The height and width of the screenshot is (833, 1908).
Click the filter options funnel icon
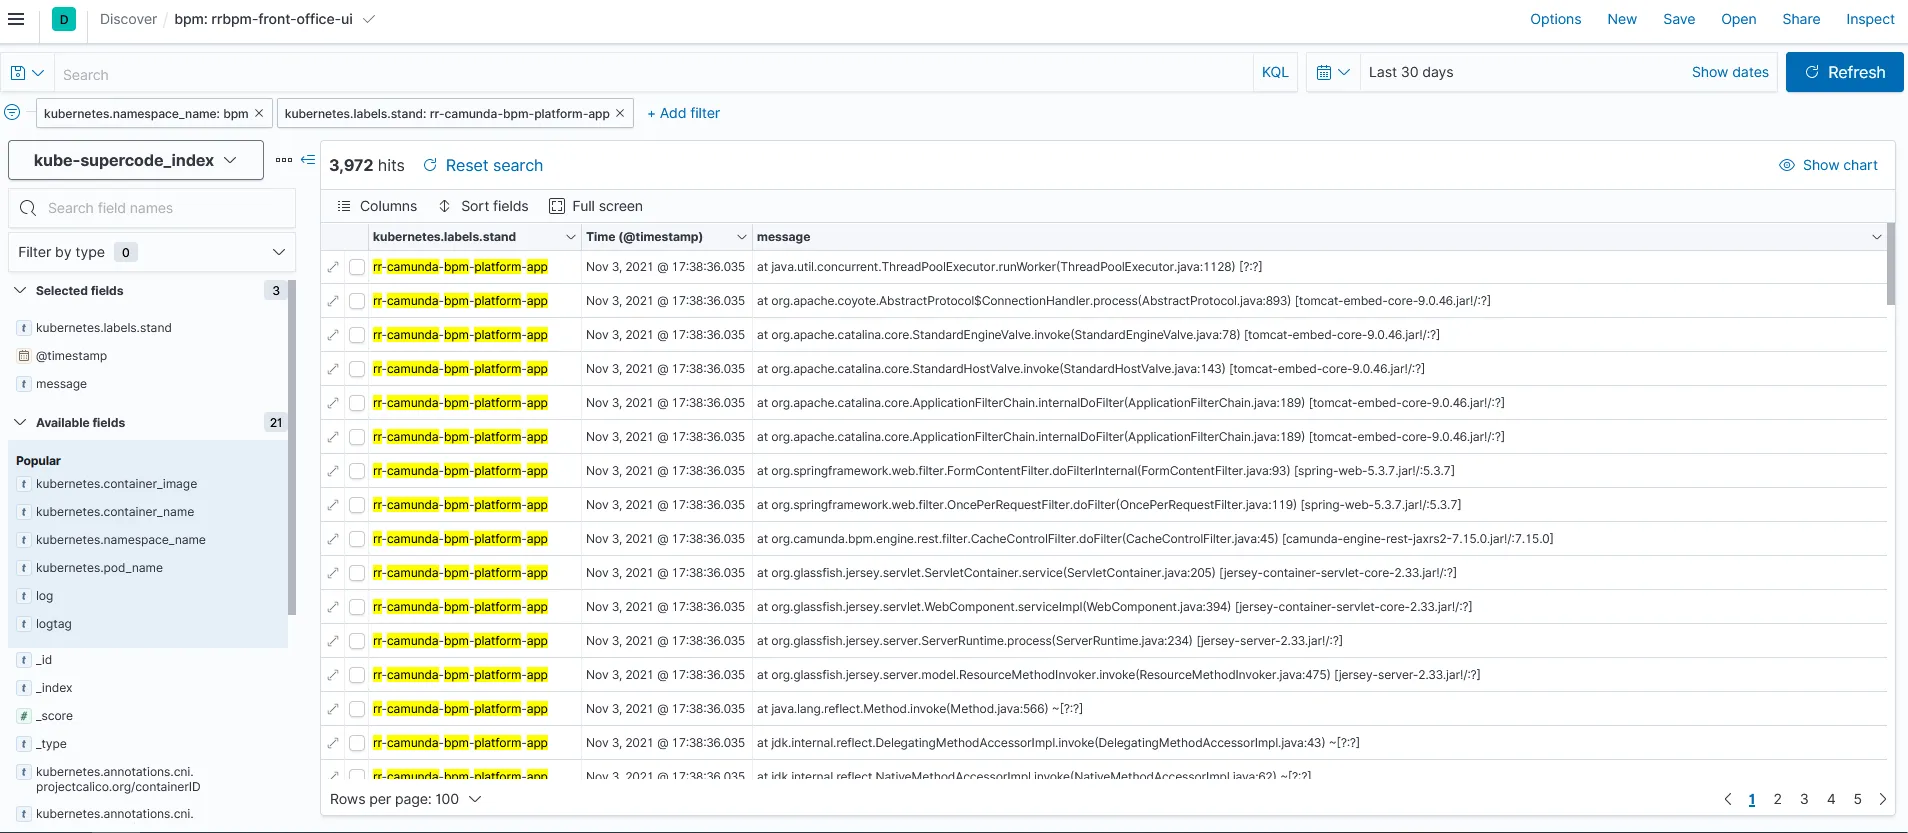pos(12,112)
